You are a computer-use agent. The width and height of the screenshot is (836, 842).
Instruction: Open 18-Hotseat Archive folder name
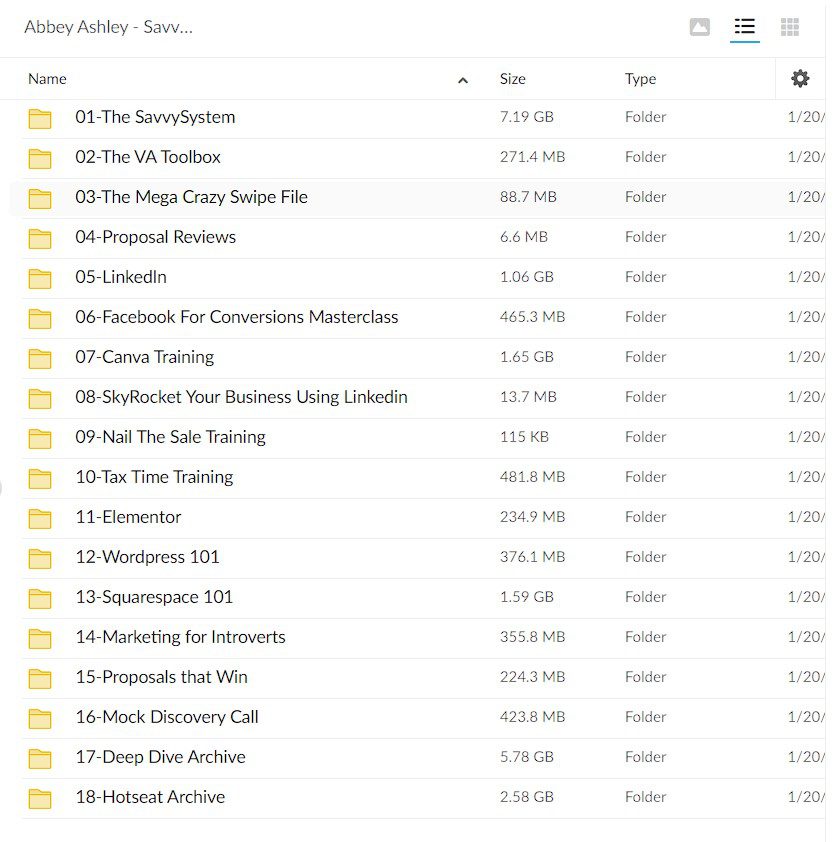[150, 797]
